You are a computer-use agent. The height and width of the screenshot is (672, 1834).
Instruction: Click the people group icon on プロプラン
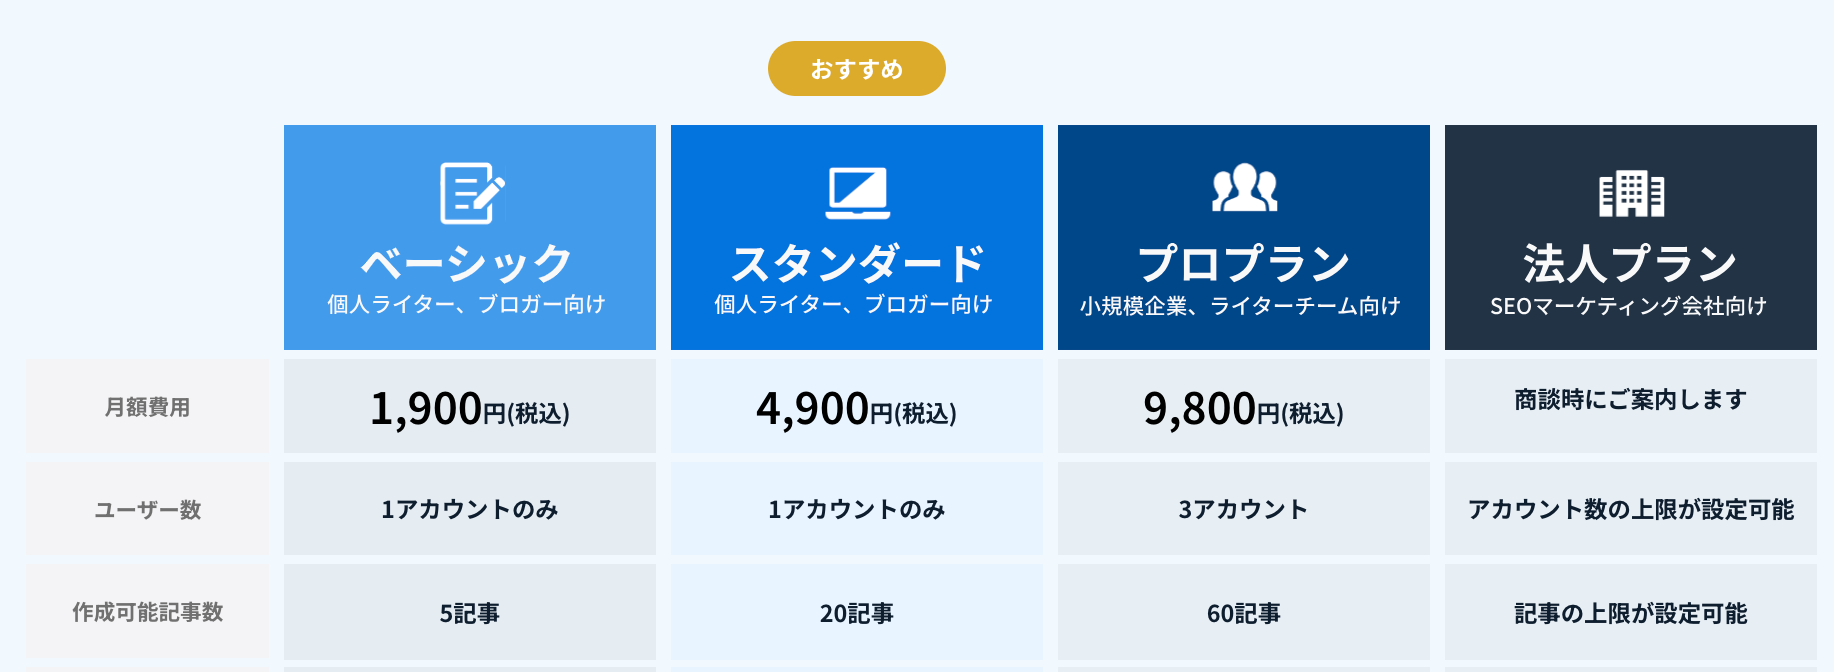1243,191
